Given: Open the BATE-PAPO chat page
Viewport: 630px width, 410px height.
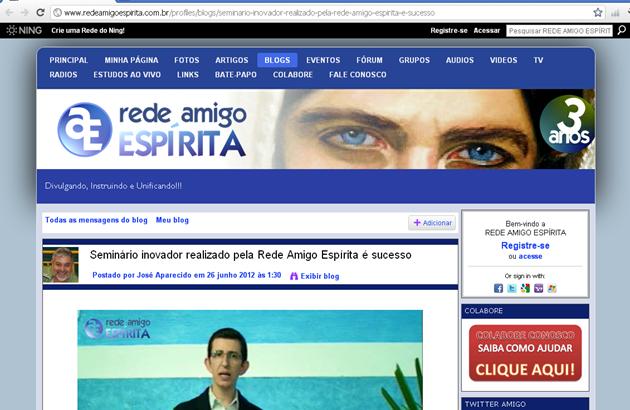Looking at the screenshot, I should tap(235, 74).
